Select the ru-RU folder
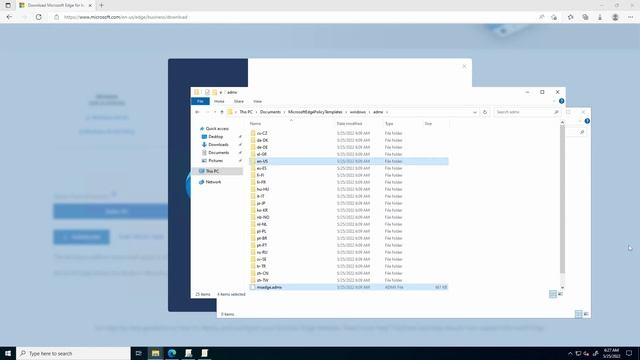 [x=262, y=252]
